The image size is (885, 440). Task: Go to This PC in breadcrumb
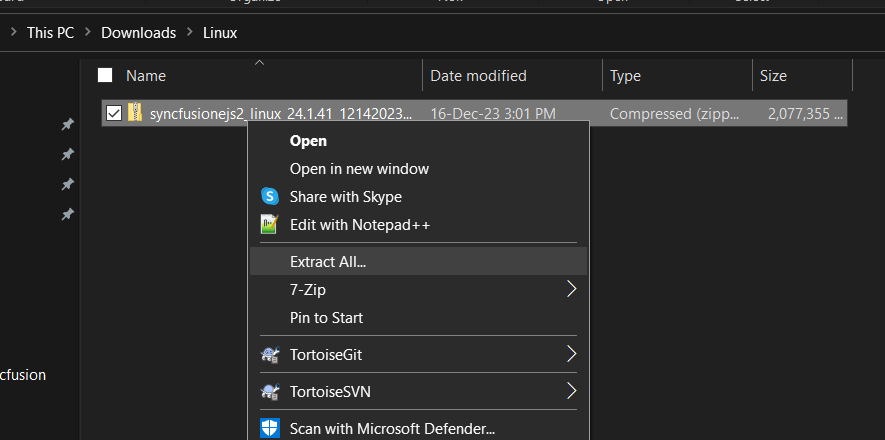tap(51, 32)
